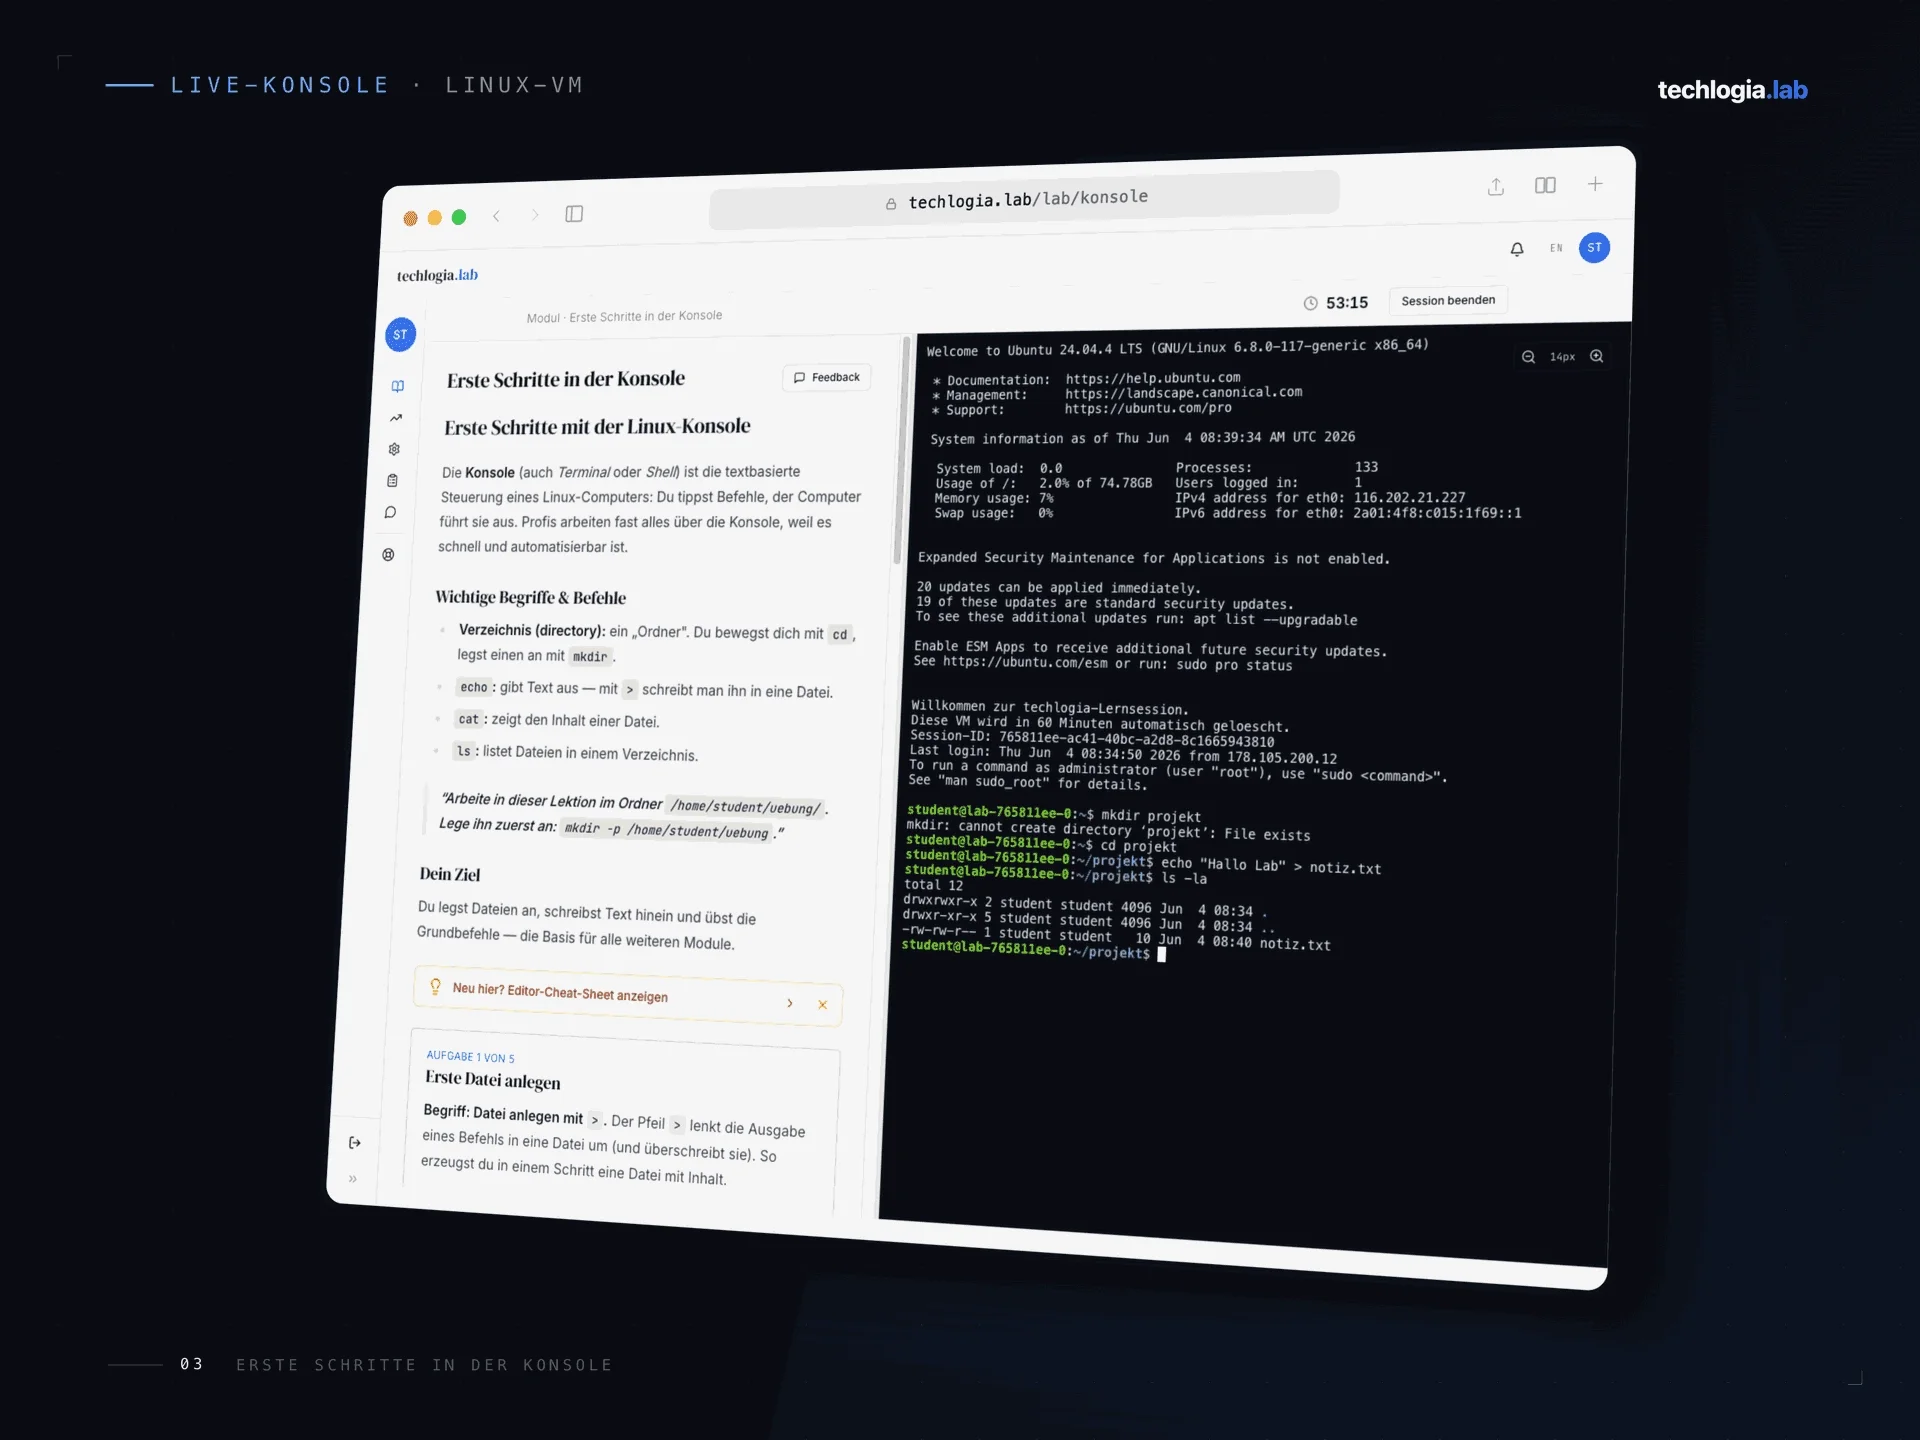
Task: Click the browser share icon
Action: tap(1496, 187)
